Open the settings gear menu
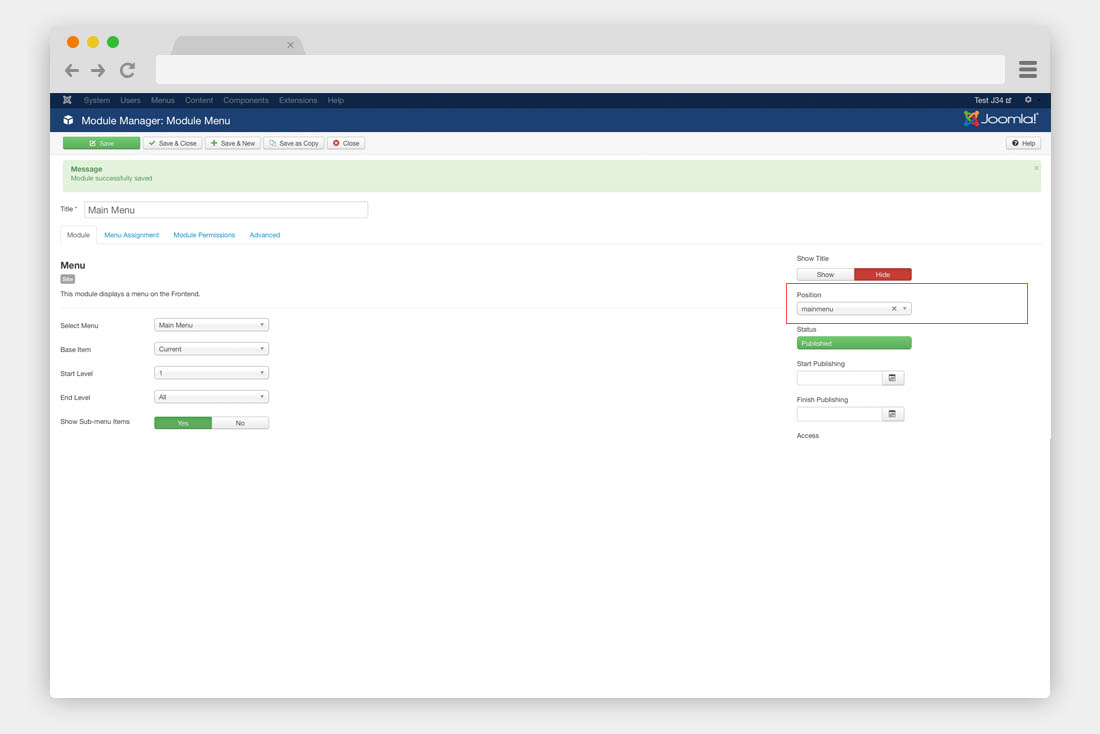 (x=1028, y=100)
